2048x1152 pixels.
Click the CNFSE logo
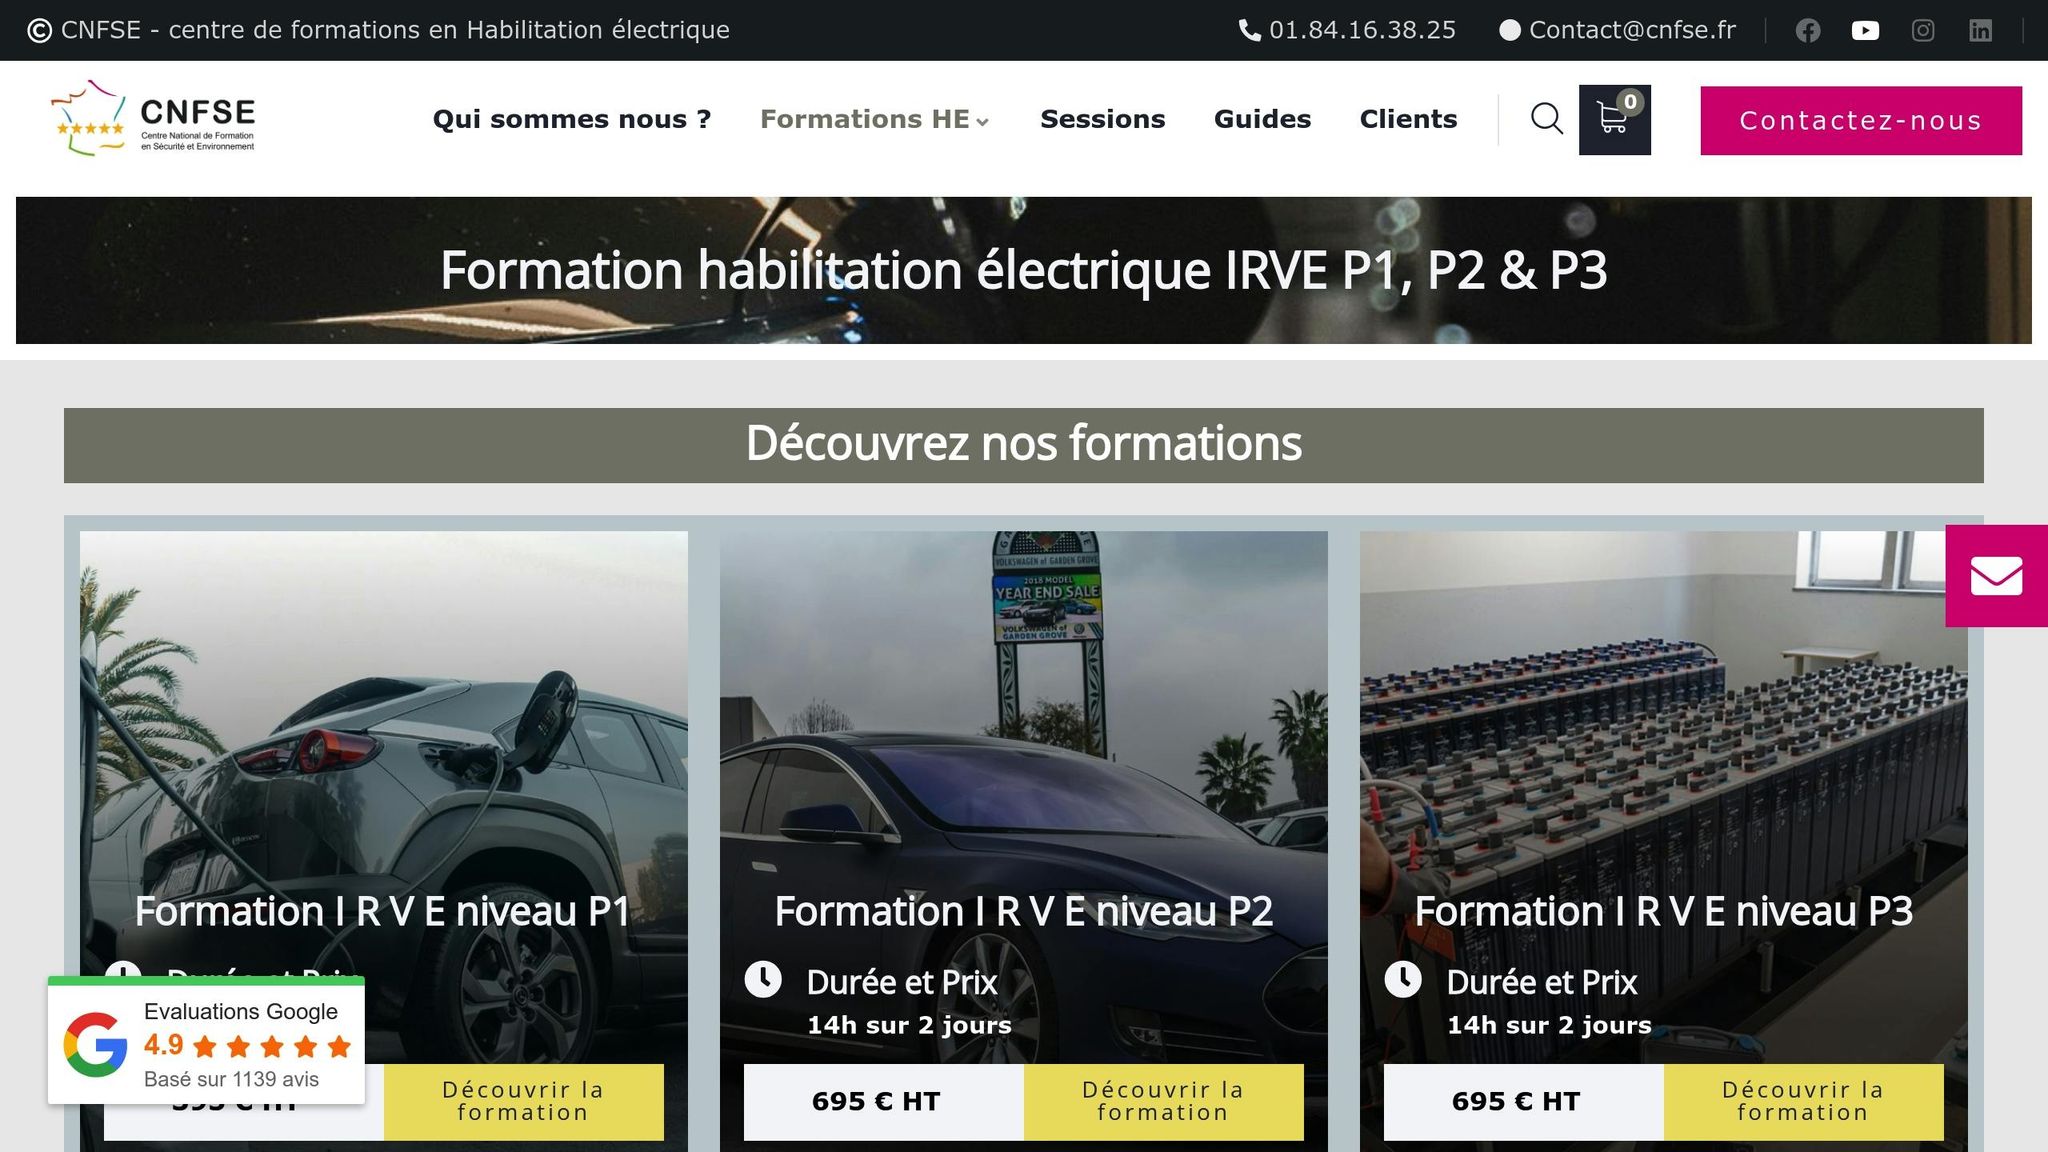click(153, 119)
